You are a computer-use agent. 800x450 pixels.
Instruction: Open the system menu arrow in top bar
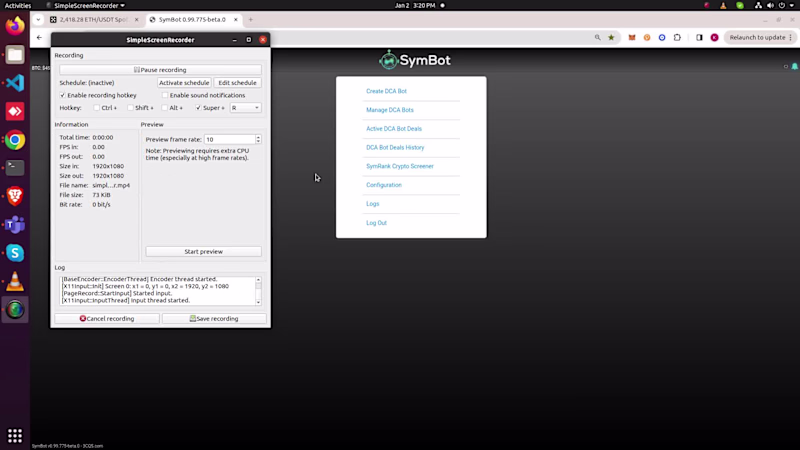(x=792, y=6)
